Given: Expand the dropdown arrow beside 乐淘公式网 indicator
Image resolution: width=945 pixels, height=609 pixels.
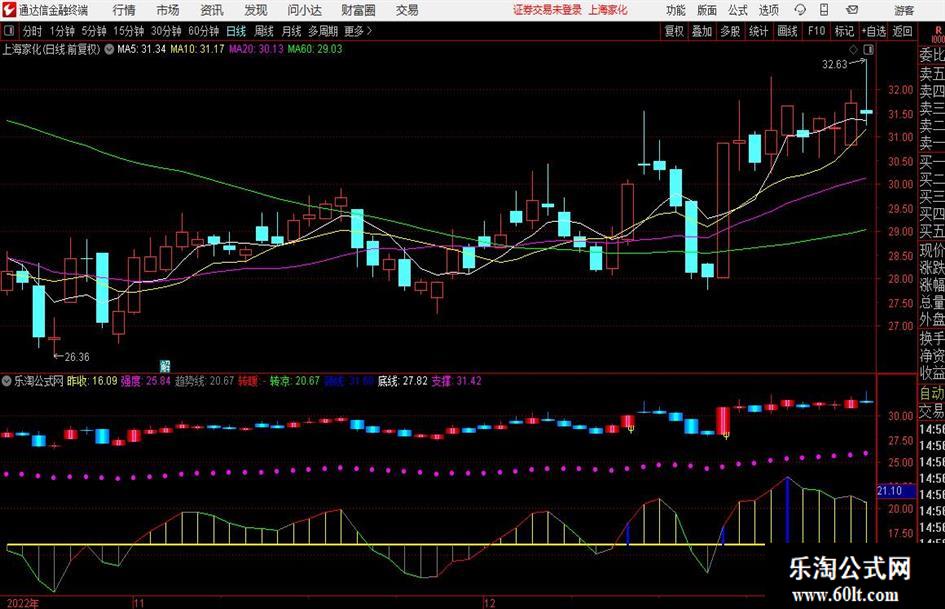Looking at the screenshot, I should [7, 381].
